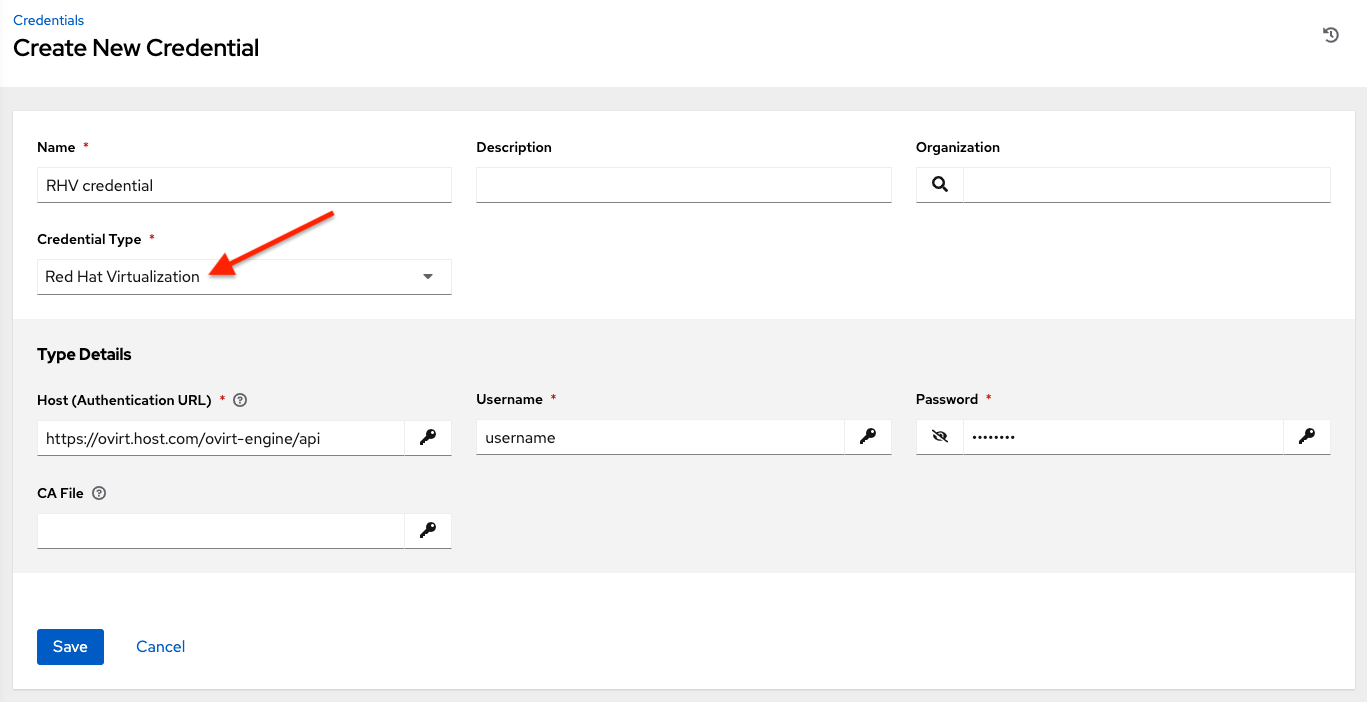Click the key lookup icon beside Password
Image resolution: width=1367 pixels, height=702 pixels.
point(1306,436)
